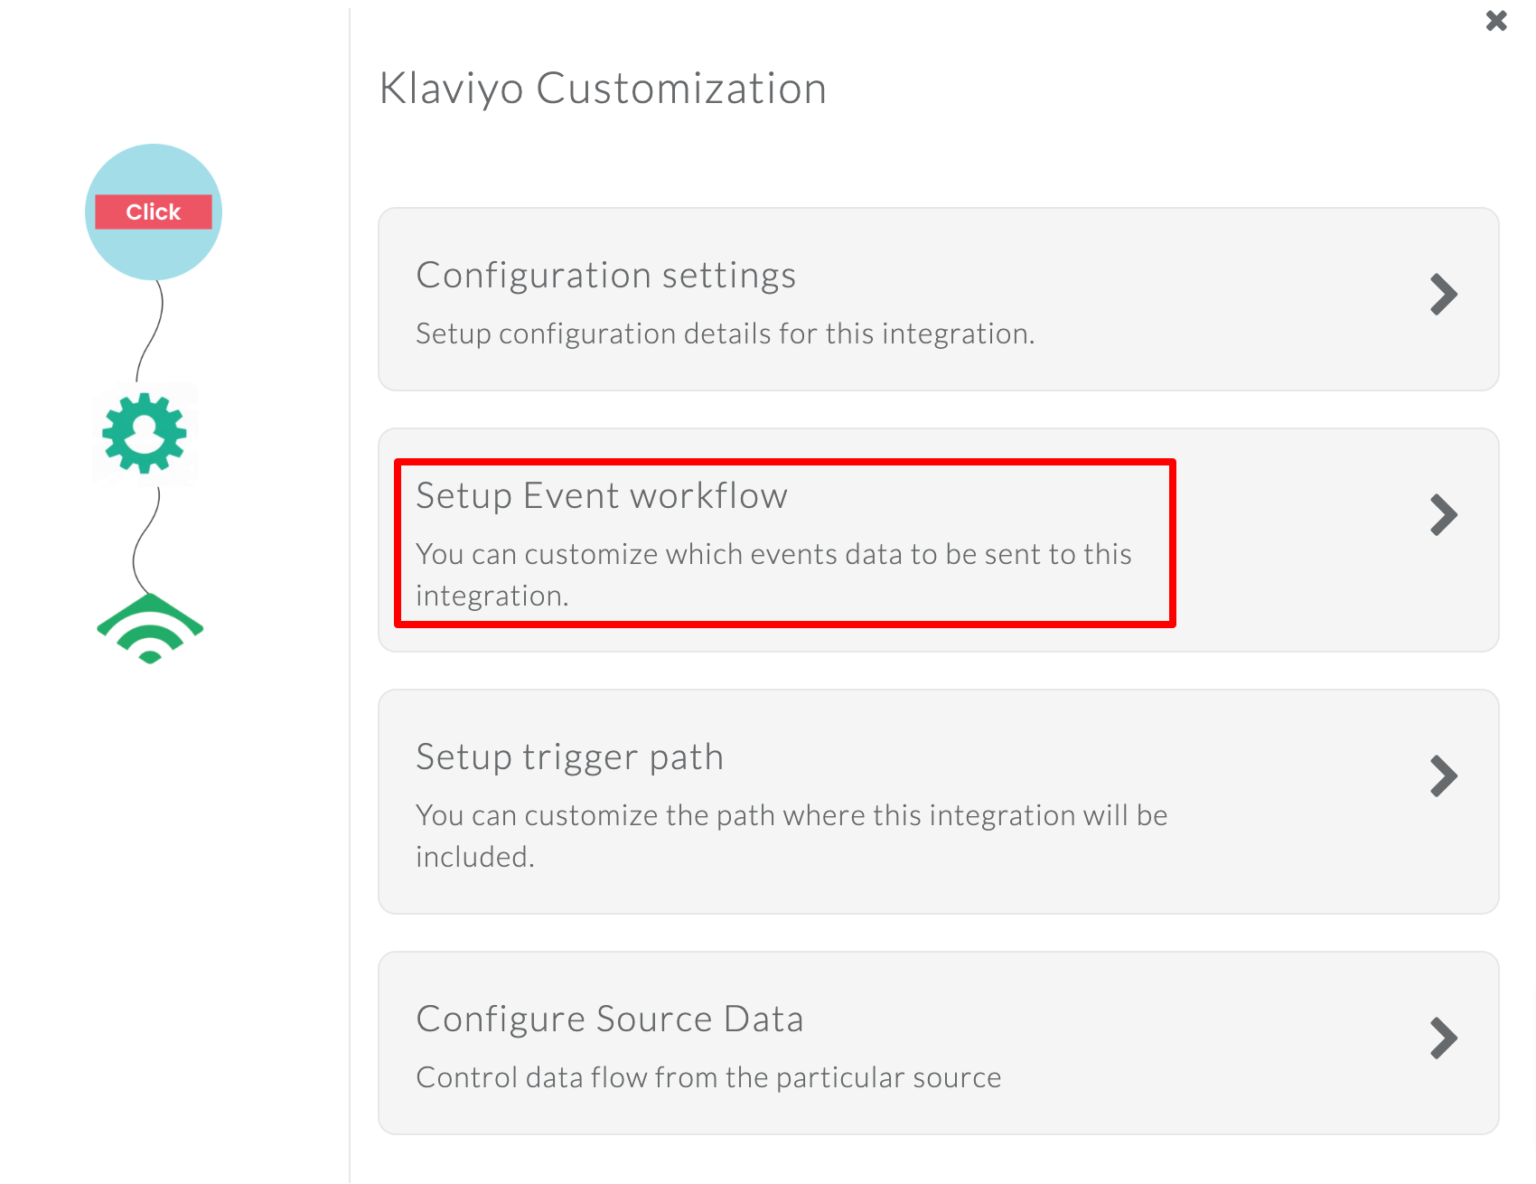Click the green wifi signal icon
The width and height of the screenshot is (1536, 1184).
point(150,625)
